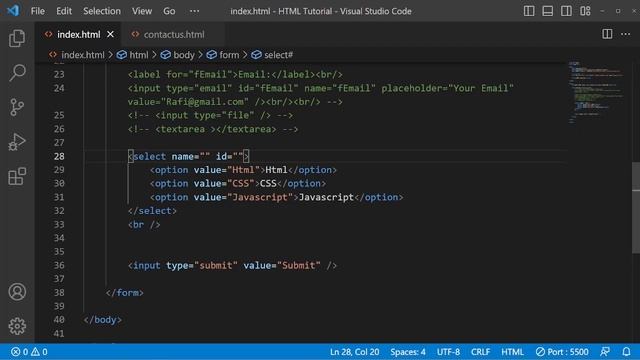Toggle Secondary Side Bar layout icon
This screenshot has width=640, height=360.
pyautogui.click(x=566, y=11)
